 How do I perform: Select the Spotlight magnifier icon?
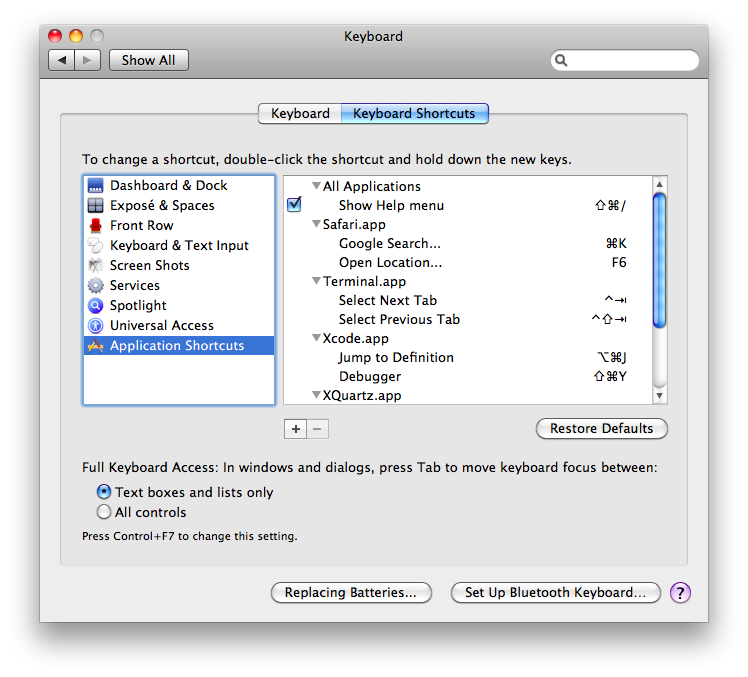coord(96,306)
